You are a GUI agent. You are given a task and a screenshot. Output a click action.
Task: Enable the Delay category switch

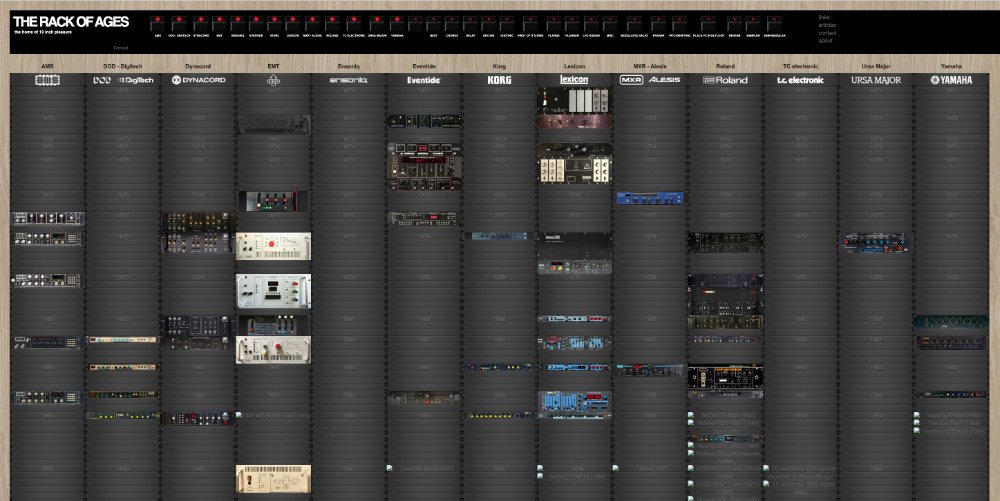(x=470, y=24)
